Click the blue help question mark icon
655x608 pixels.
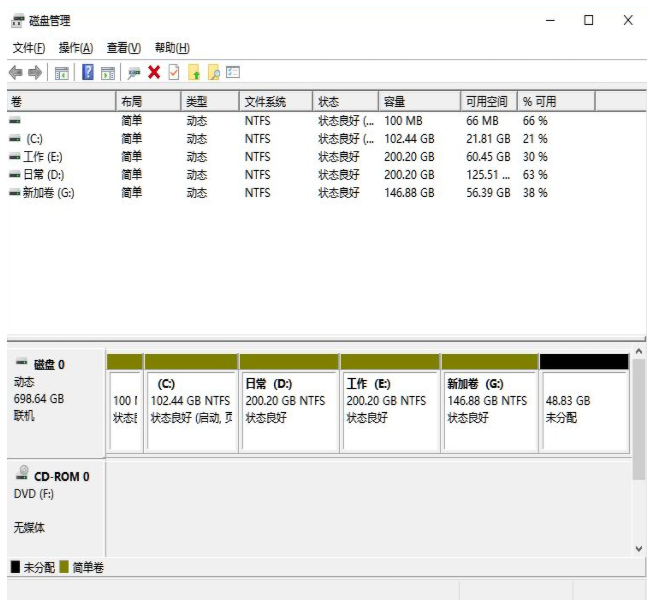[x=88, y=72]
